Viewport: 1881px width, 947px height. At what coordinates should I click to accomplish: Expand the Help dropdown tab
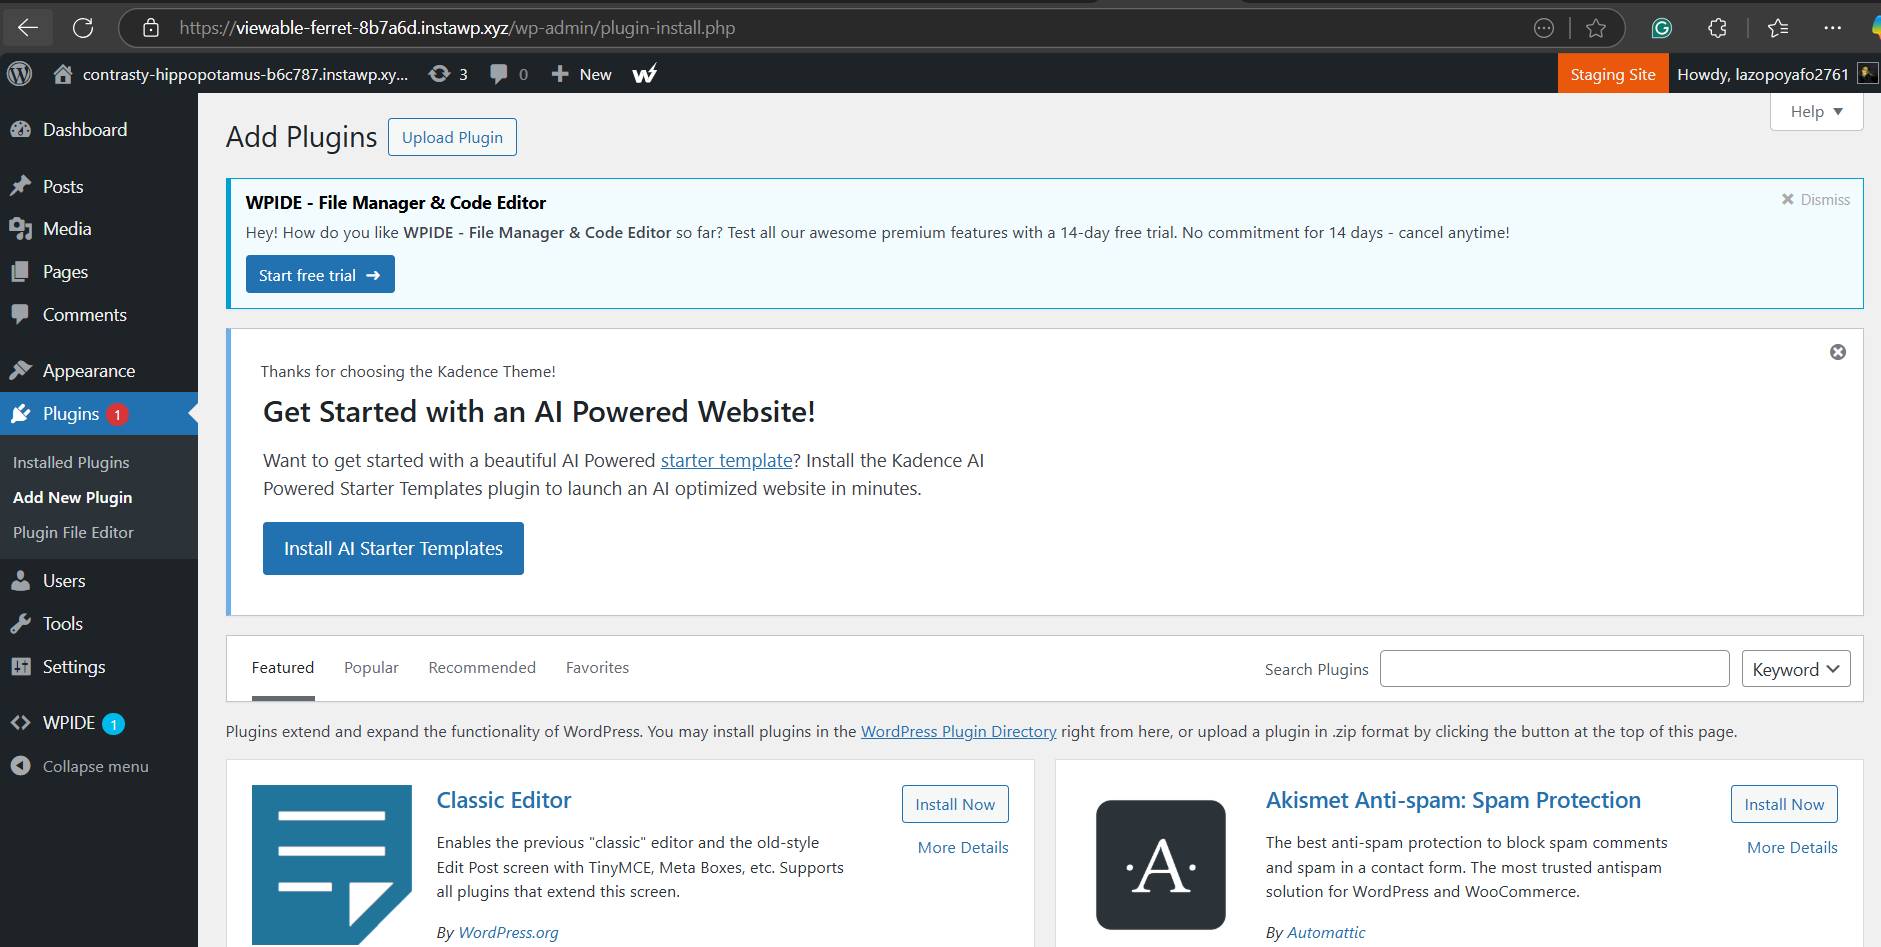click(1816, 112)
